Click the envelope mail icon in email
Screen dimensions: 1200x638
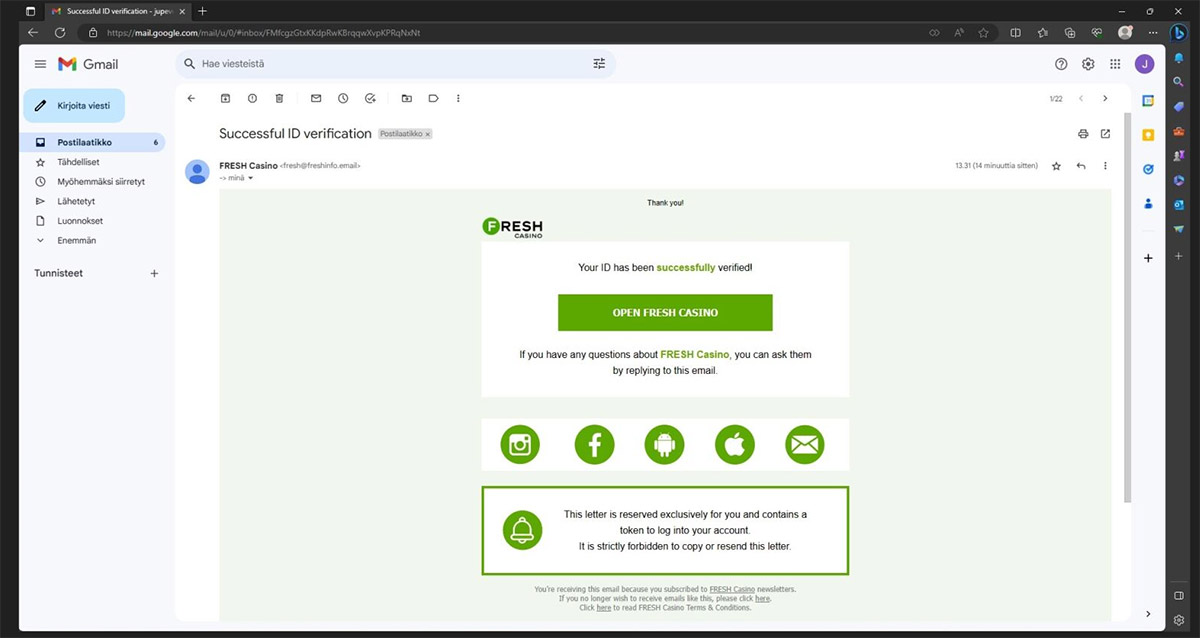pos(804,445)
